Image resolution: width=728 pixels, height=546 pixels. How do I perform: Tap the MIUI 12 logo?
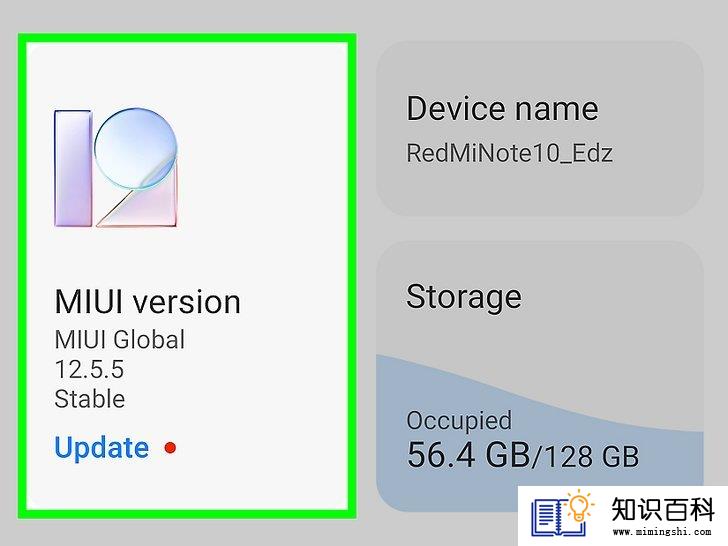(116, 168)
